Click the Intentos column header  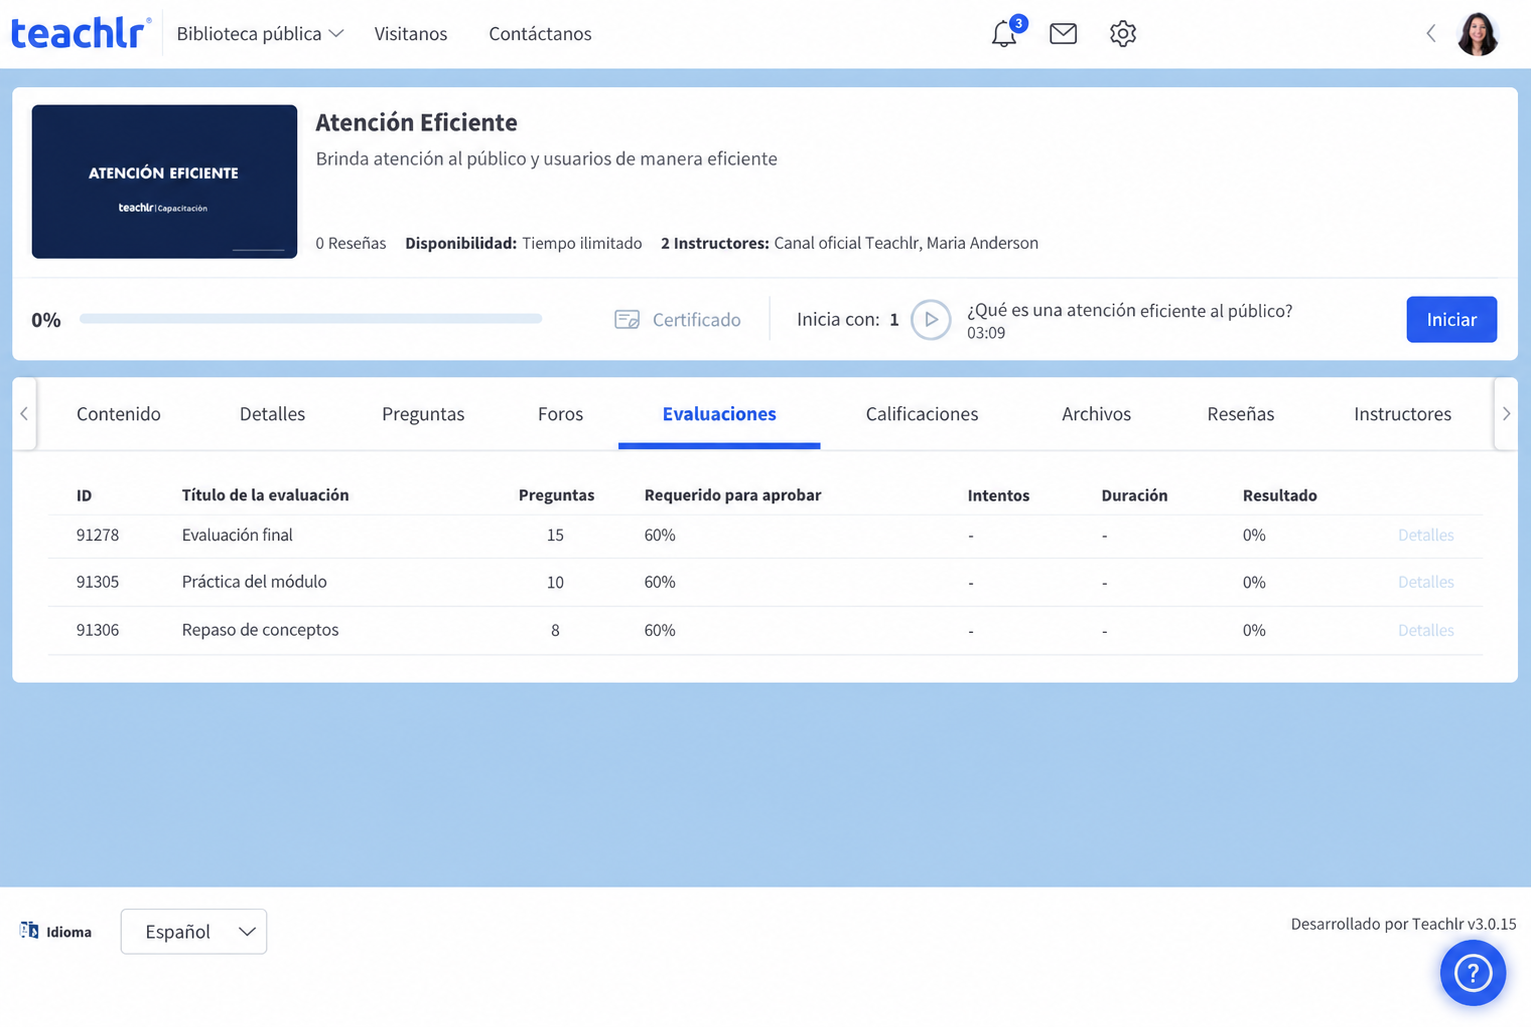998,496
